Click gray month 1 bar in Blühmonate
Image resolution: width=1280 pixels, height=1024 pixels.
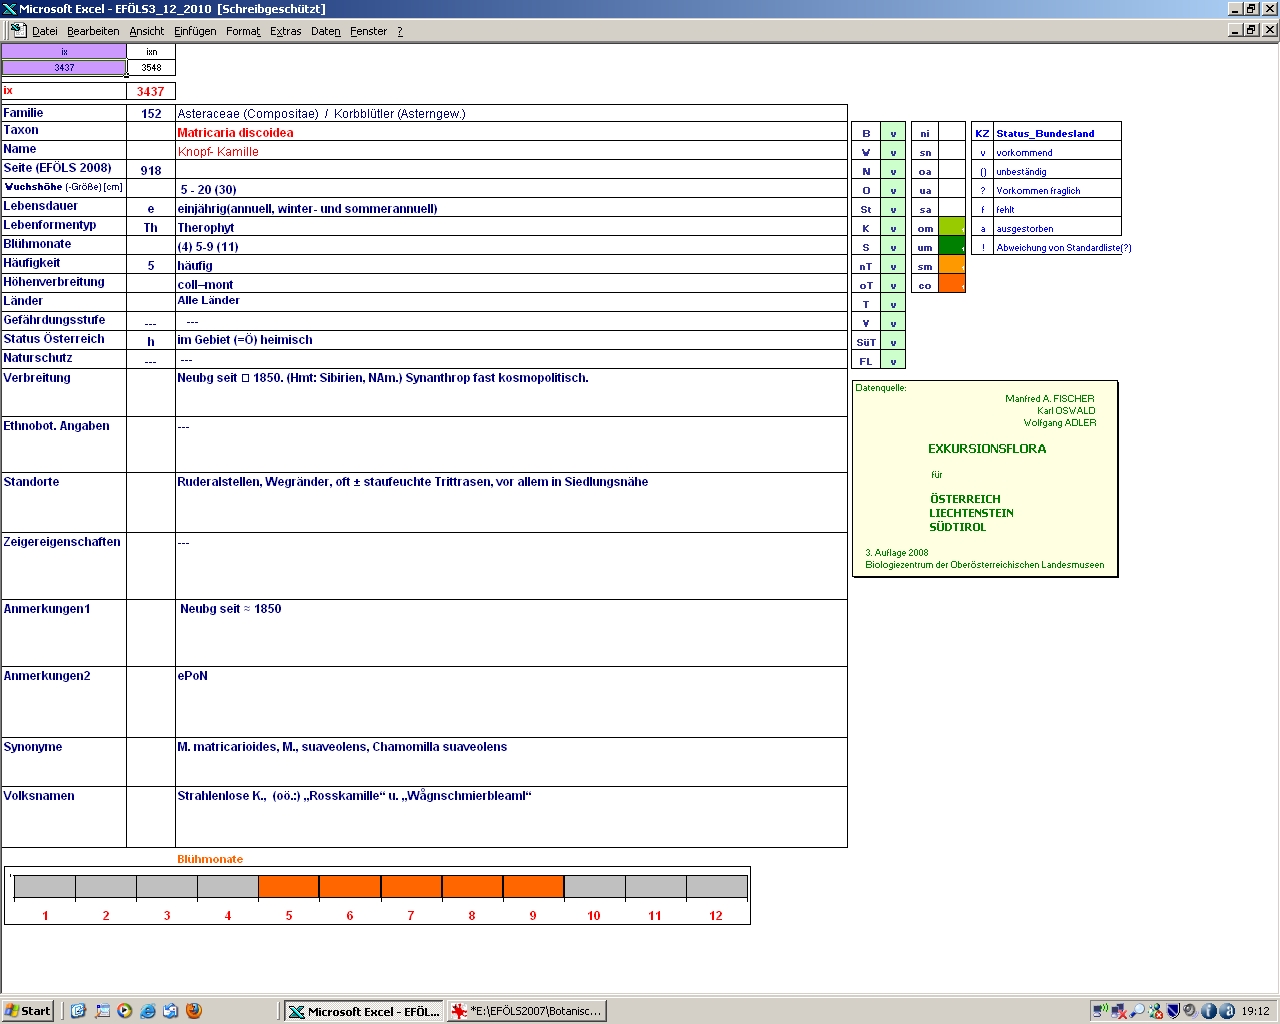45,887
